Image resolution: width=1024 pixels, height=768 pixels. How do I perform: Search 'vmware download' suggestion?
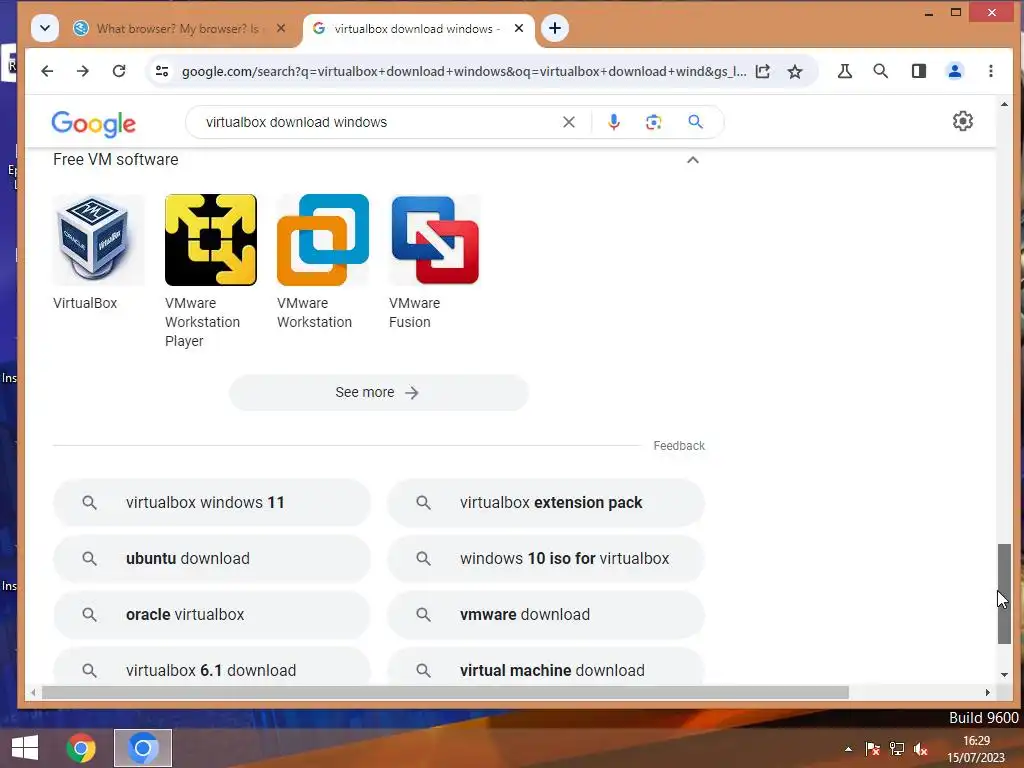(x=546, y=615)
